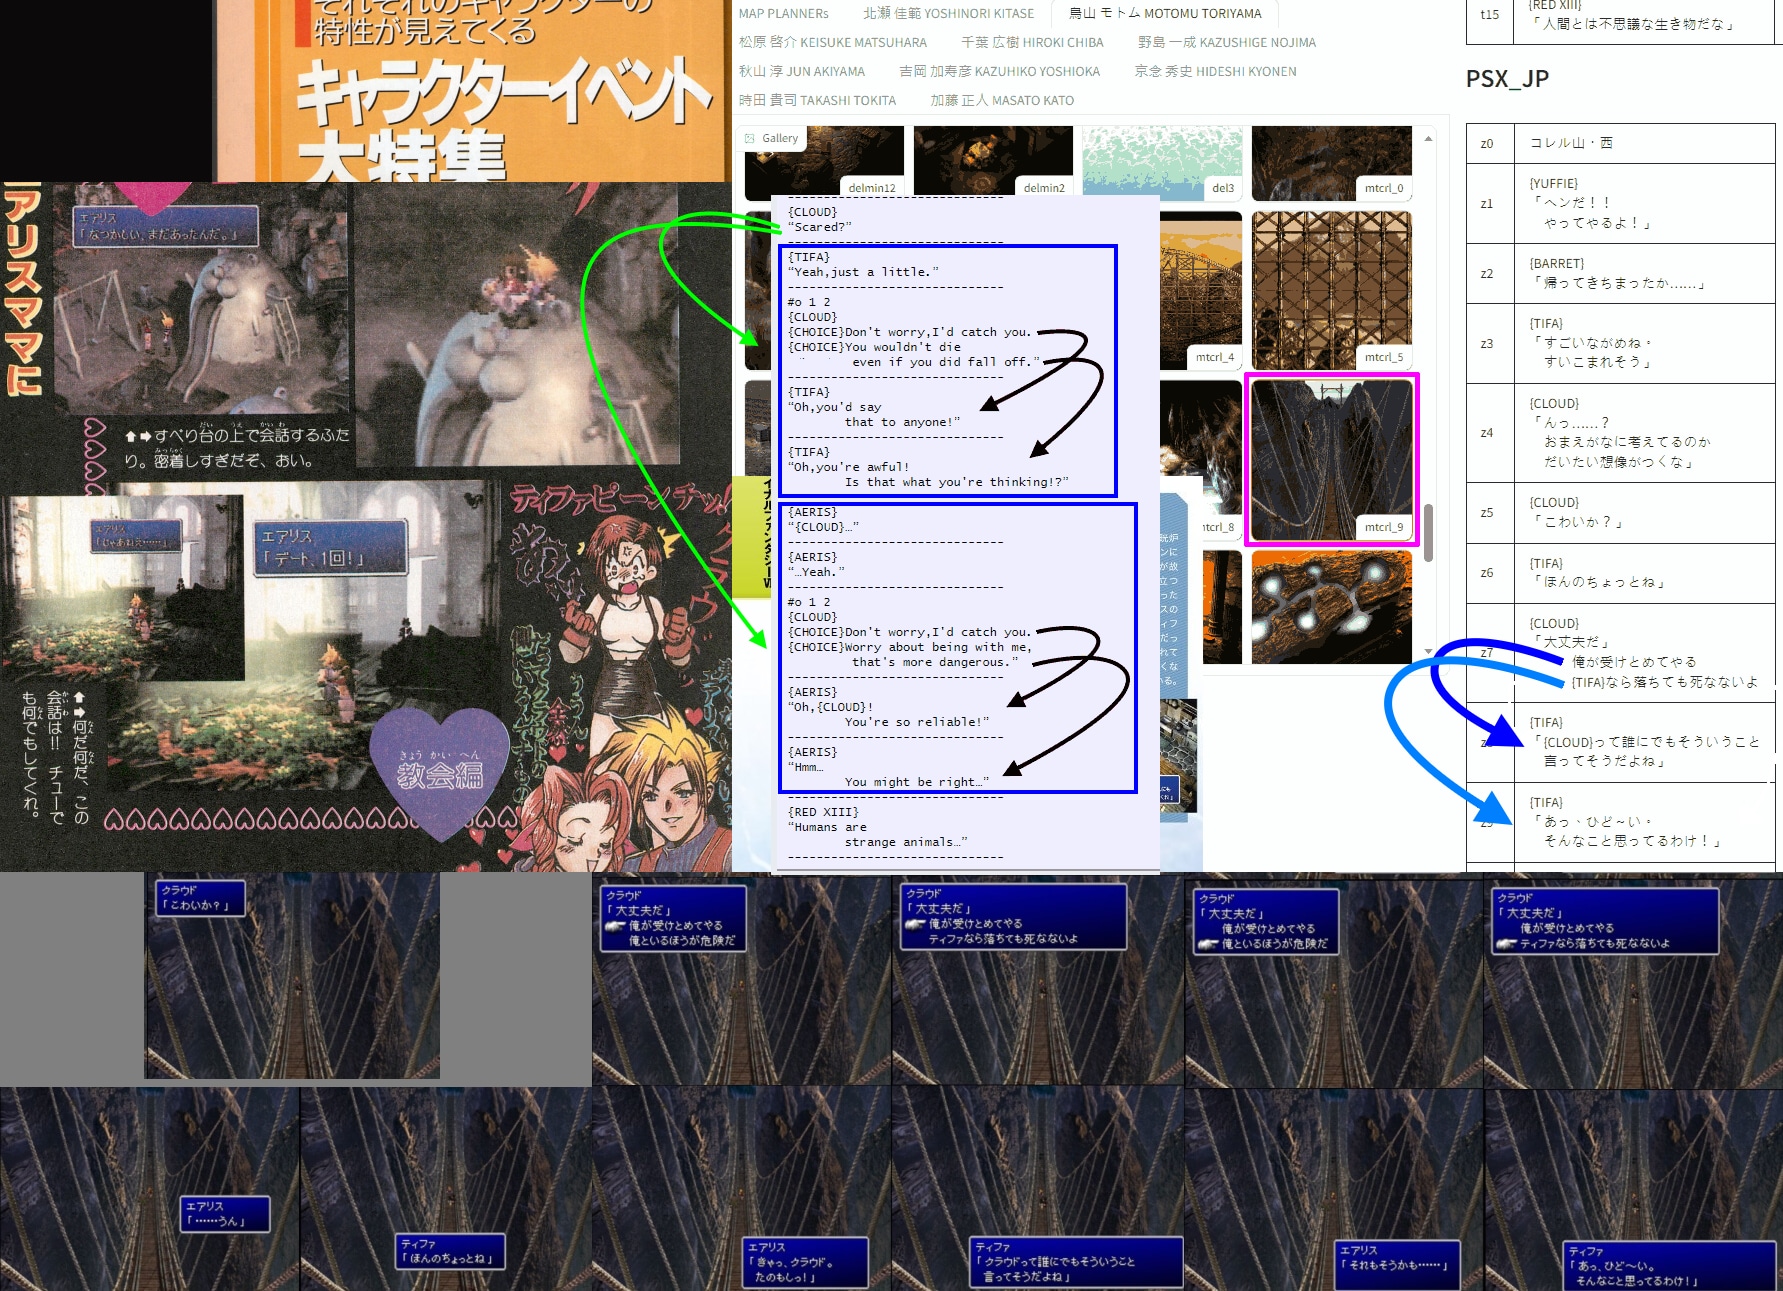
Task: Open the KAZUHIKO YOSHIOKA tab
Action: 999,72
